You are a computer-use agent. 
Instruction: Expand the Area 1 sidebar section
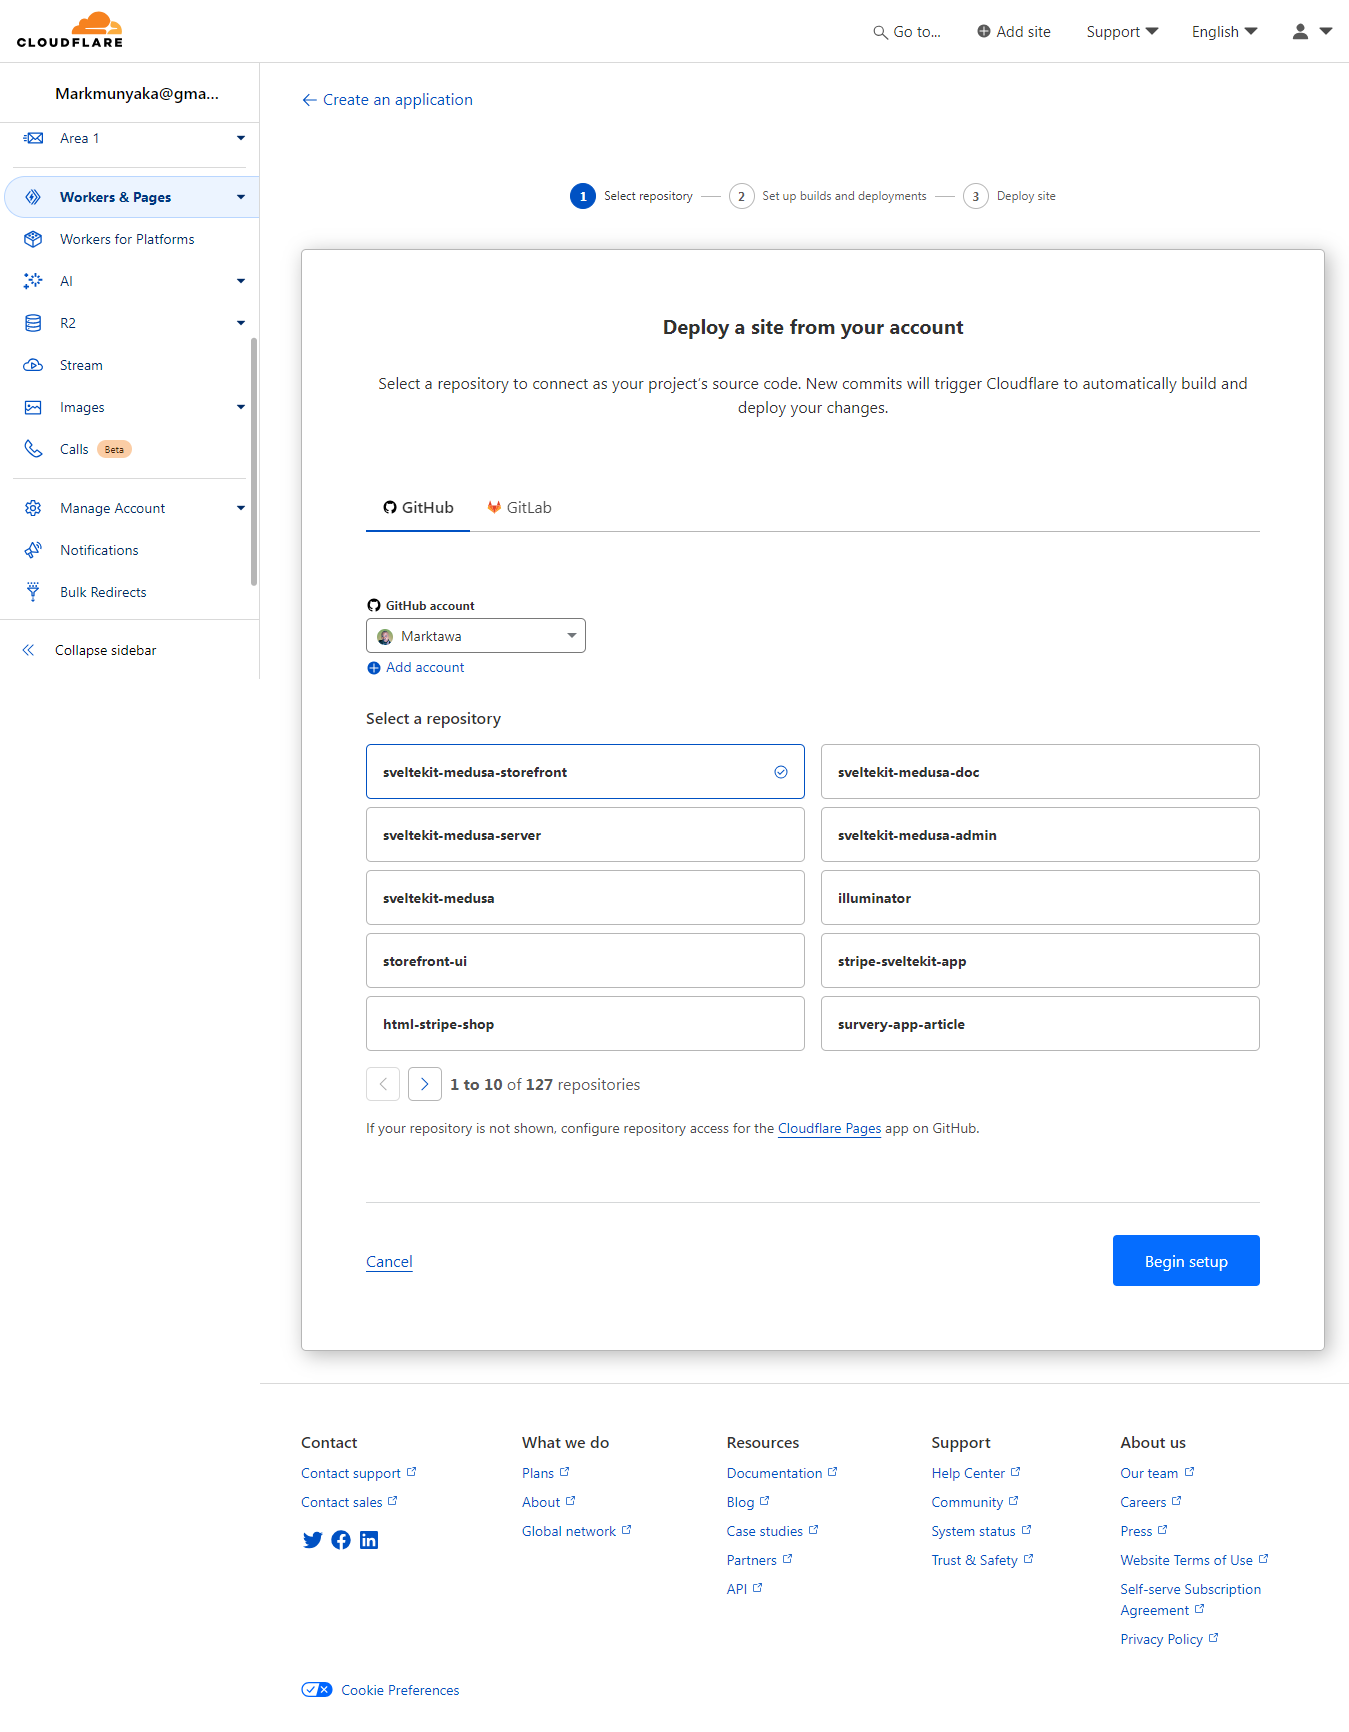point(241,138)
